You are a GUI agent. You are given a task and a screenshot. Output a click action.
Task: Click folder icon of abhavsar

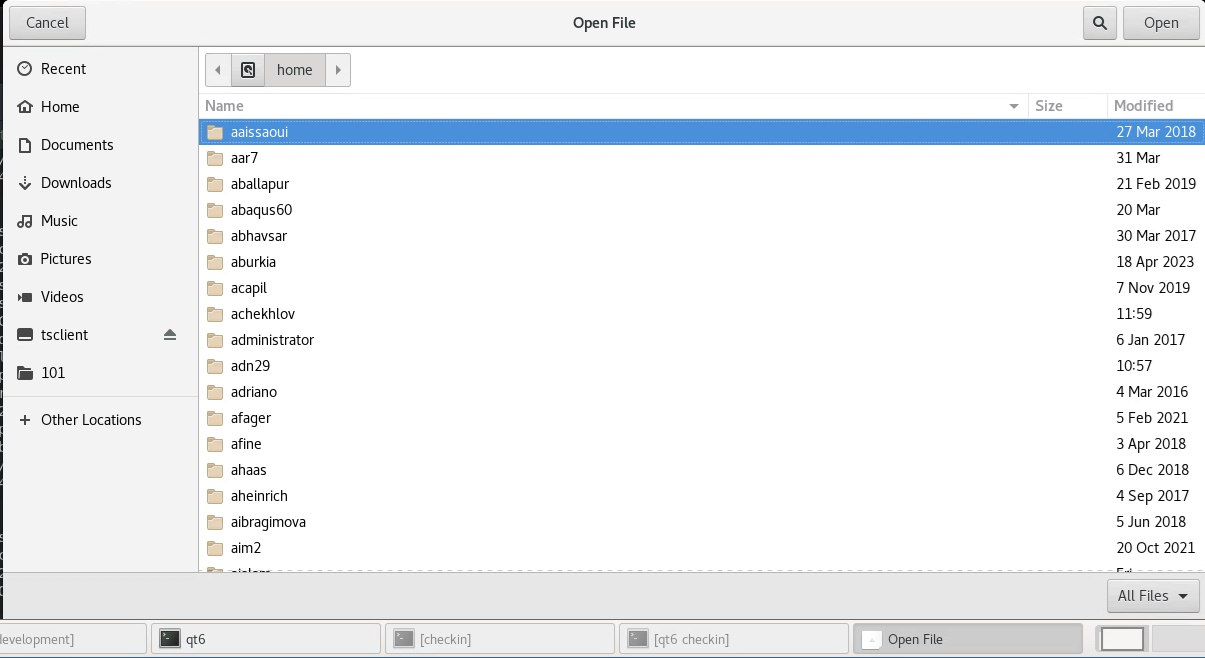214,236
